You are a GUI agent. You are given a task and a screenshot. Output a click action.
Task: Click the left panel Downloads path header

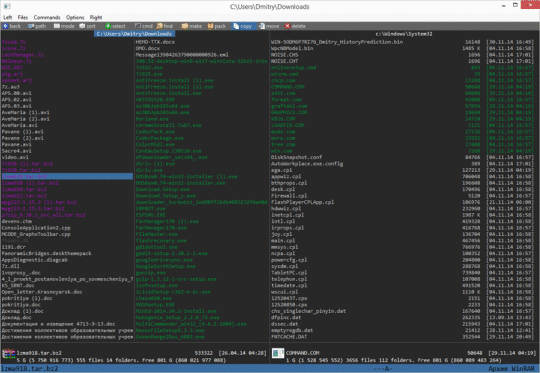134,34
